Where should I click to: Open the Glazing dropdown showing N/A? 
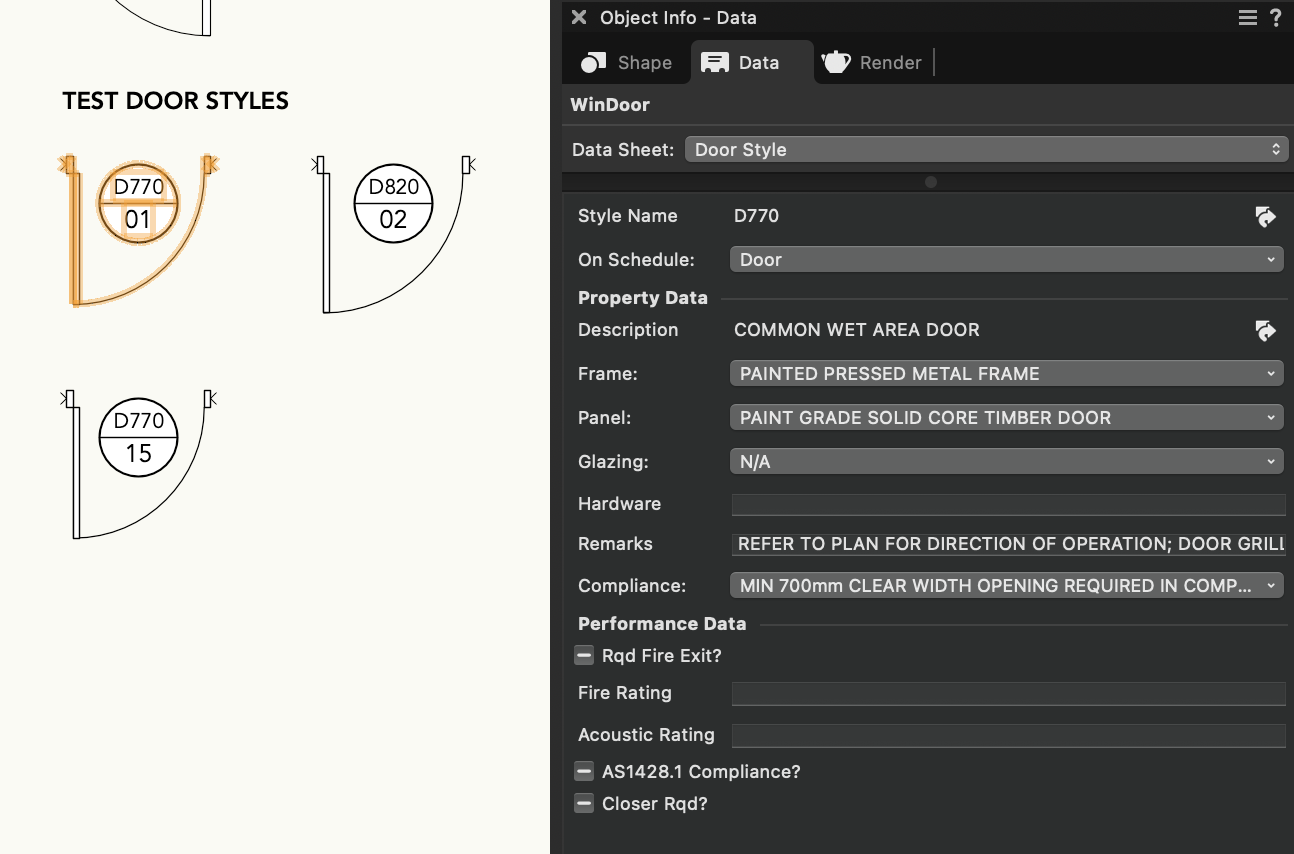coord(1006,462)
